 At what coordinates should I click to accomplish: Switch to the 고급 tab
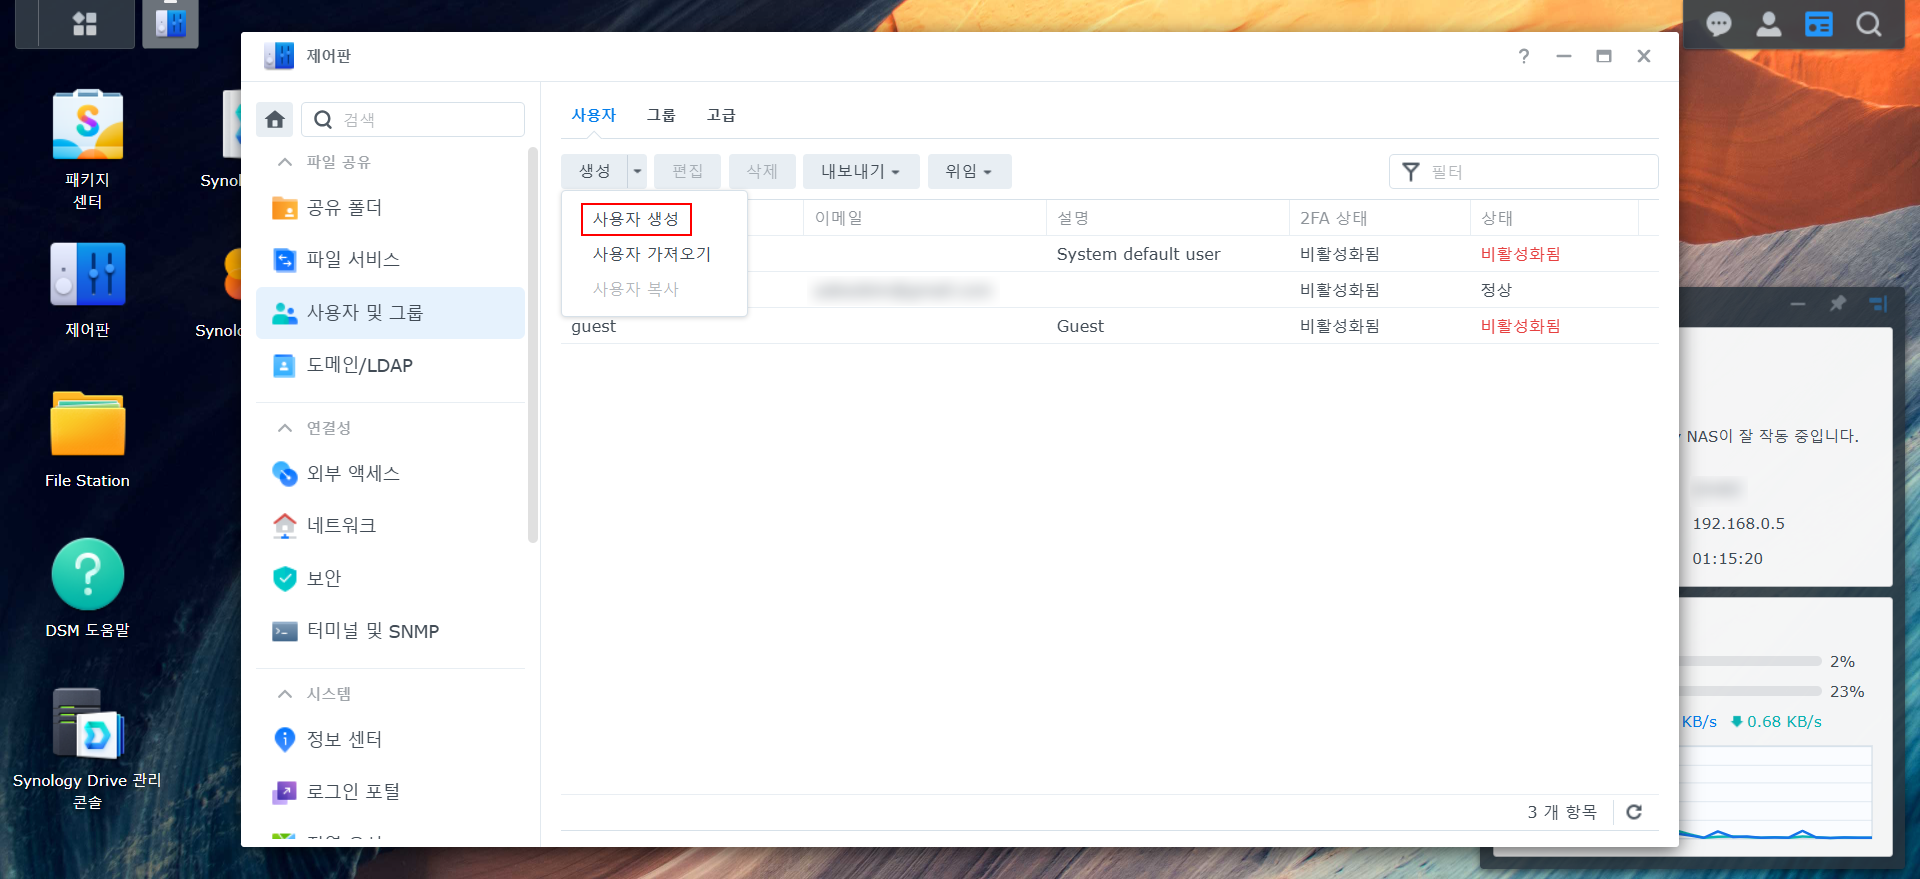(x=721, y=115)
